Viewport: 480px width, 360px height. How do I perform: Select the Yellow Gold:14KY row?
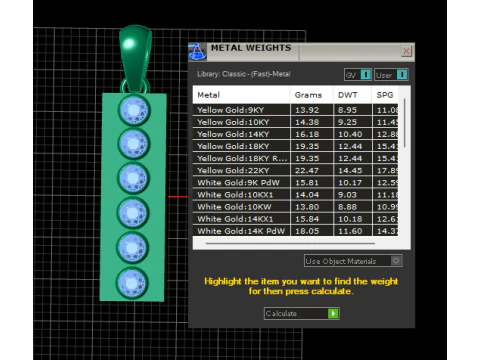point(295,134)
